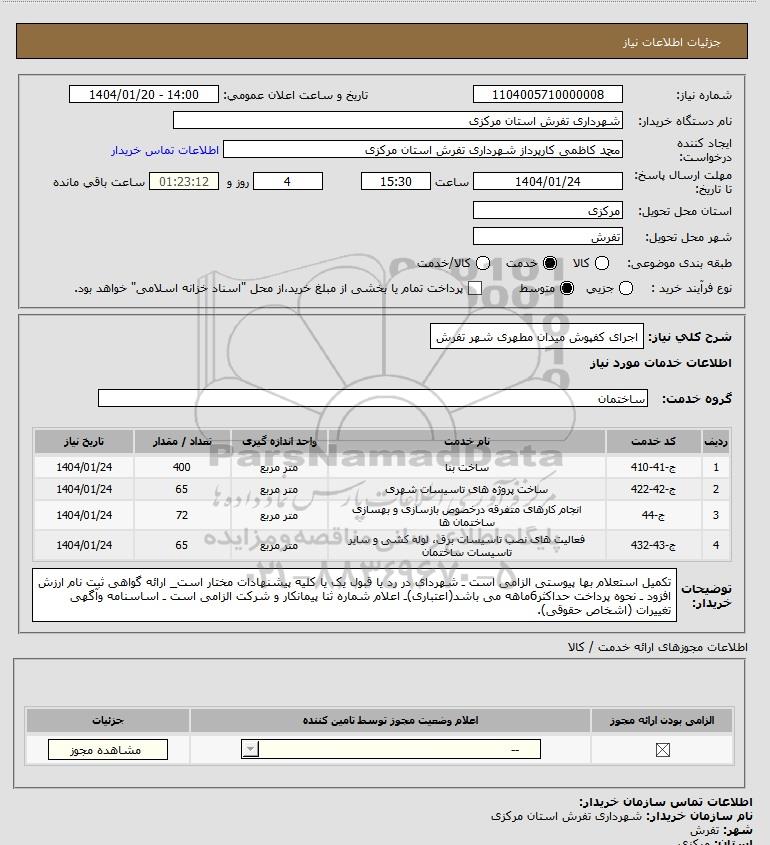The height and width of the screenshot is (845, 770).
Task: Click service code ج-41-410
Action: click(x=653, y=467)
